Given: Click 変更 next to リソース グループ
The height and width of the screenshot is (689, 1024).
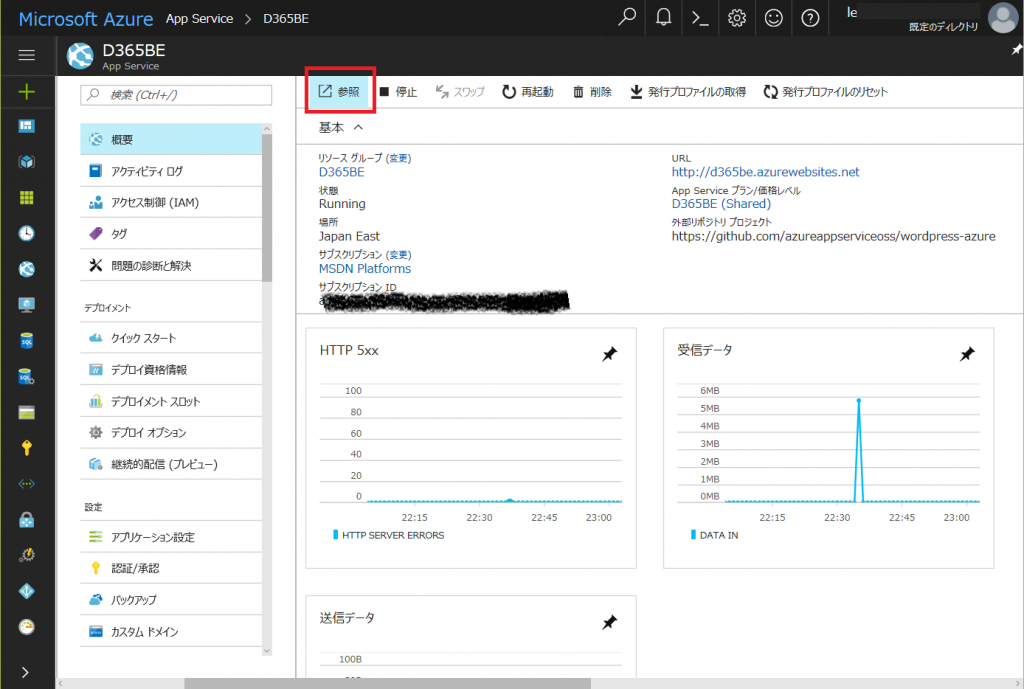Looking at the screenshot, I should (x=398, y=158).
